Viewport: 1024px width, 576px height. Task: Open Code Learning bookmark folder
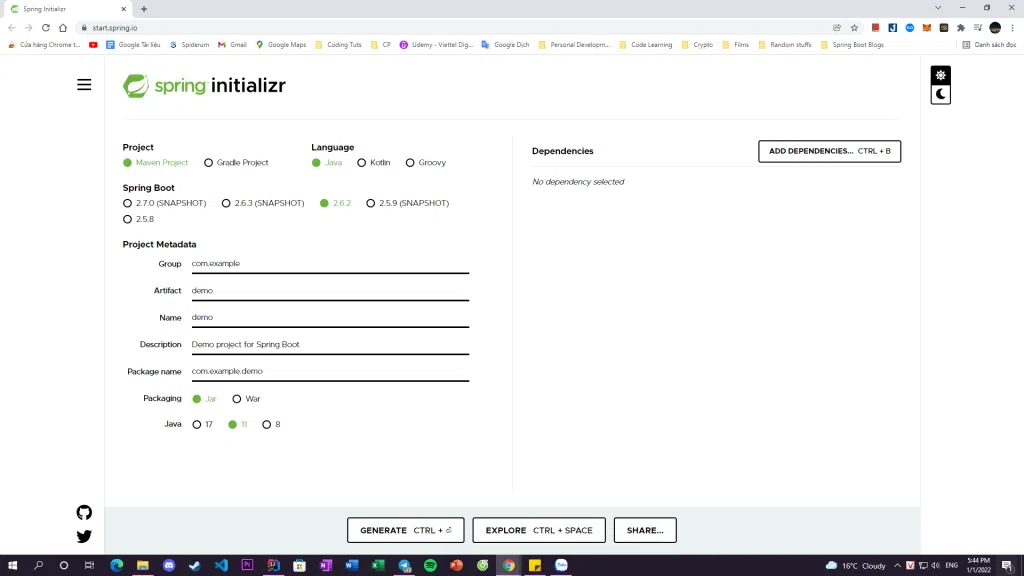[x=645, y=45]
